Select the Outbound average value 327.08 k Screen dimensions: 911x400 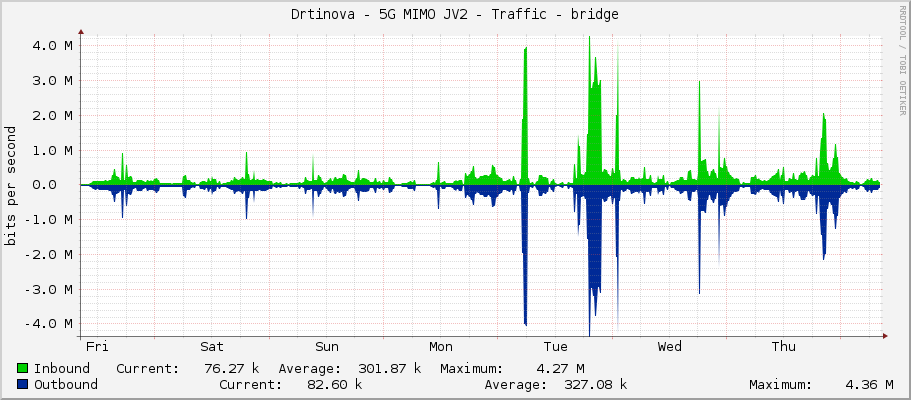(x=596, y=384)
